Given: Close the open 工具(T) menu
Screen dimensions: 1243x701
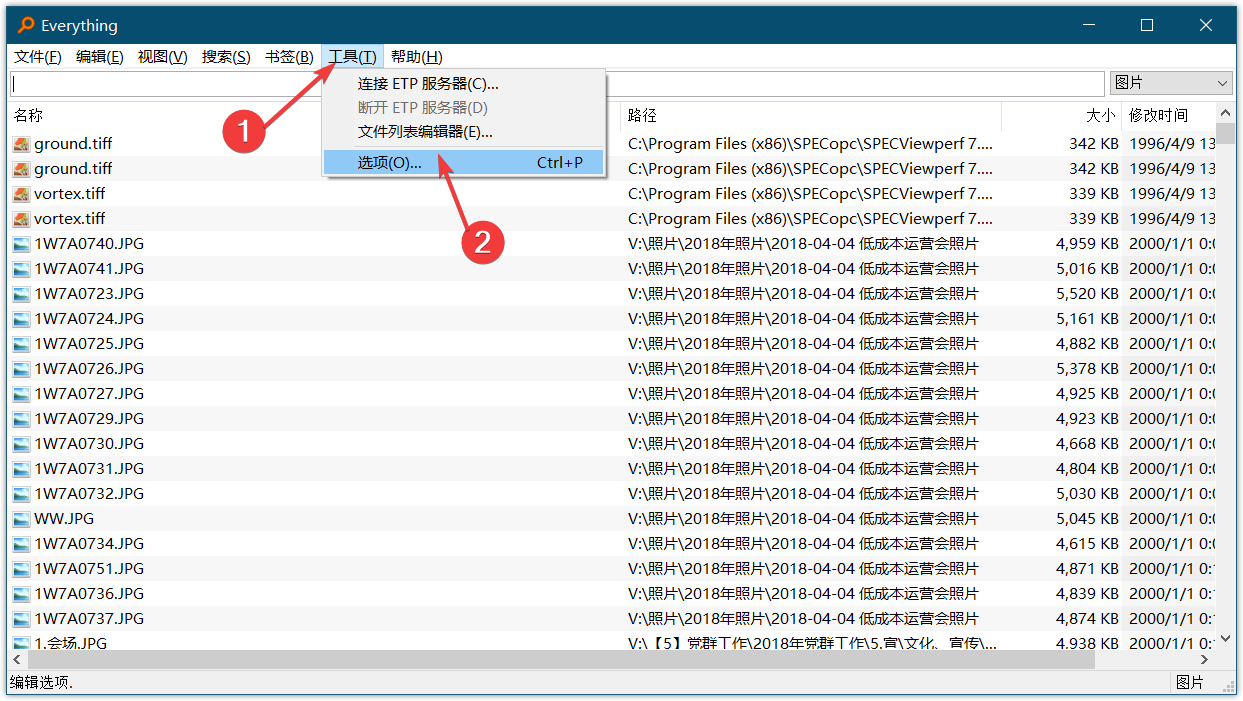Looking at the screenshot, I should [353, 57].
